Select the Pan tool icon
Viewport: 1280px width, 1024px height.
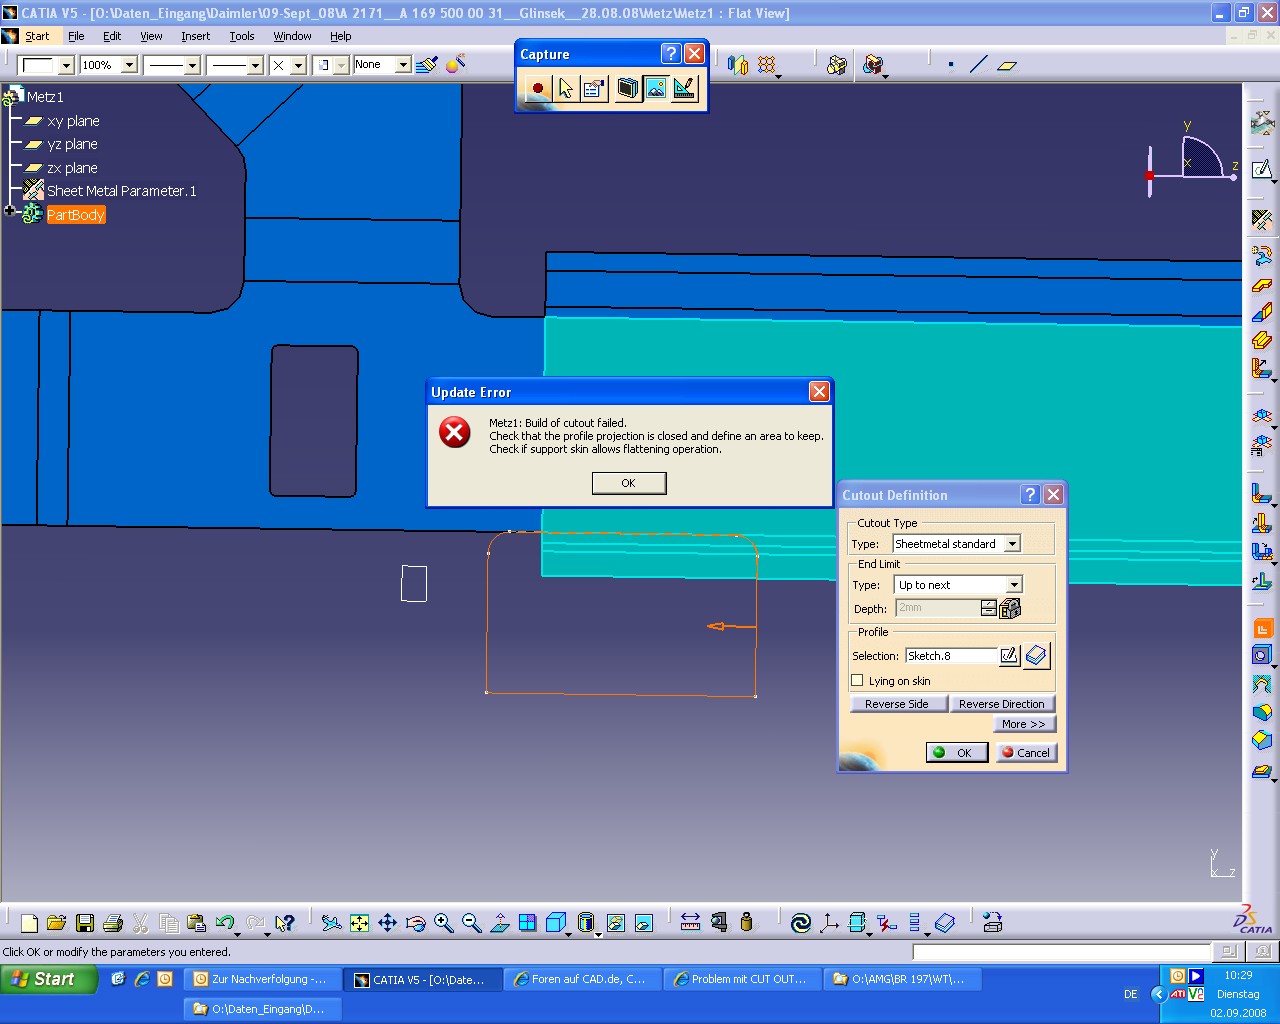click(x=387, y=923)
